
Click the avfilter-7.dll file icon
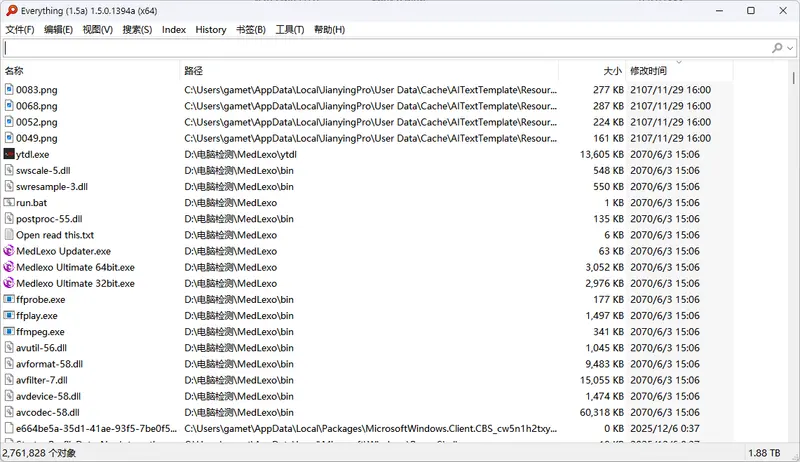pos(9,380)
